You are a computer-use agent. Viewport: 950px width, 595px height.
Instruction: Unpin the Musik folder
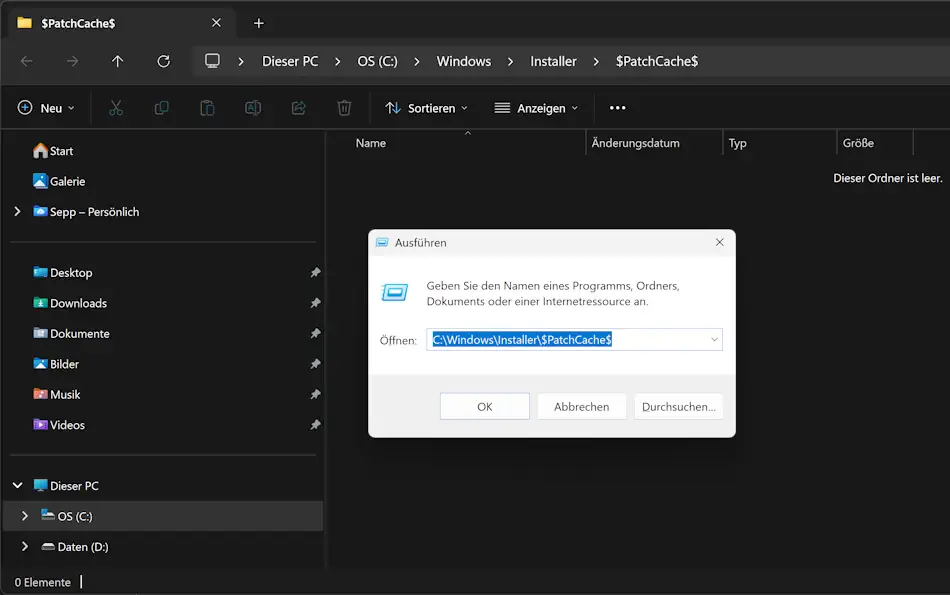click(315, 394)
